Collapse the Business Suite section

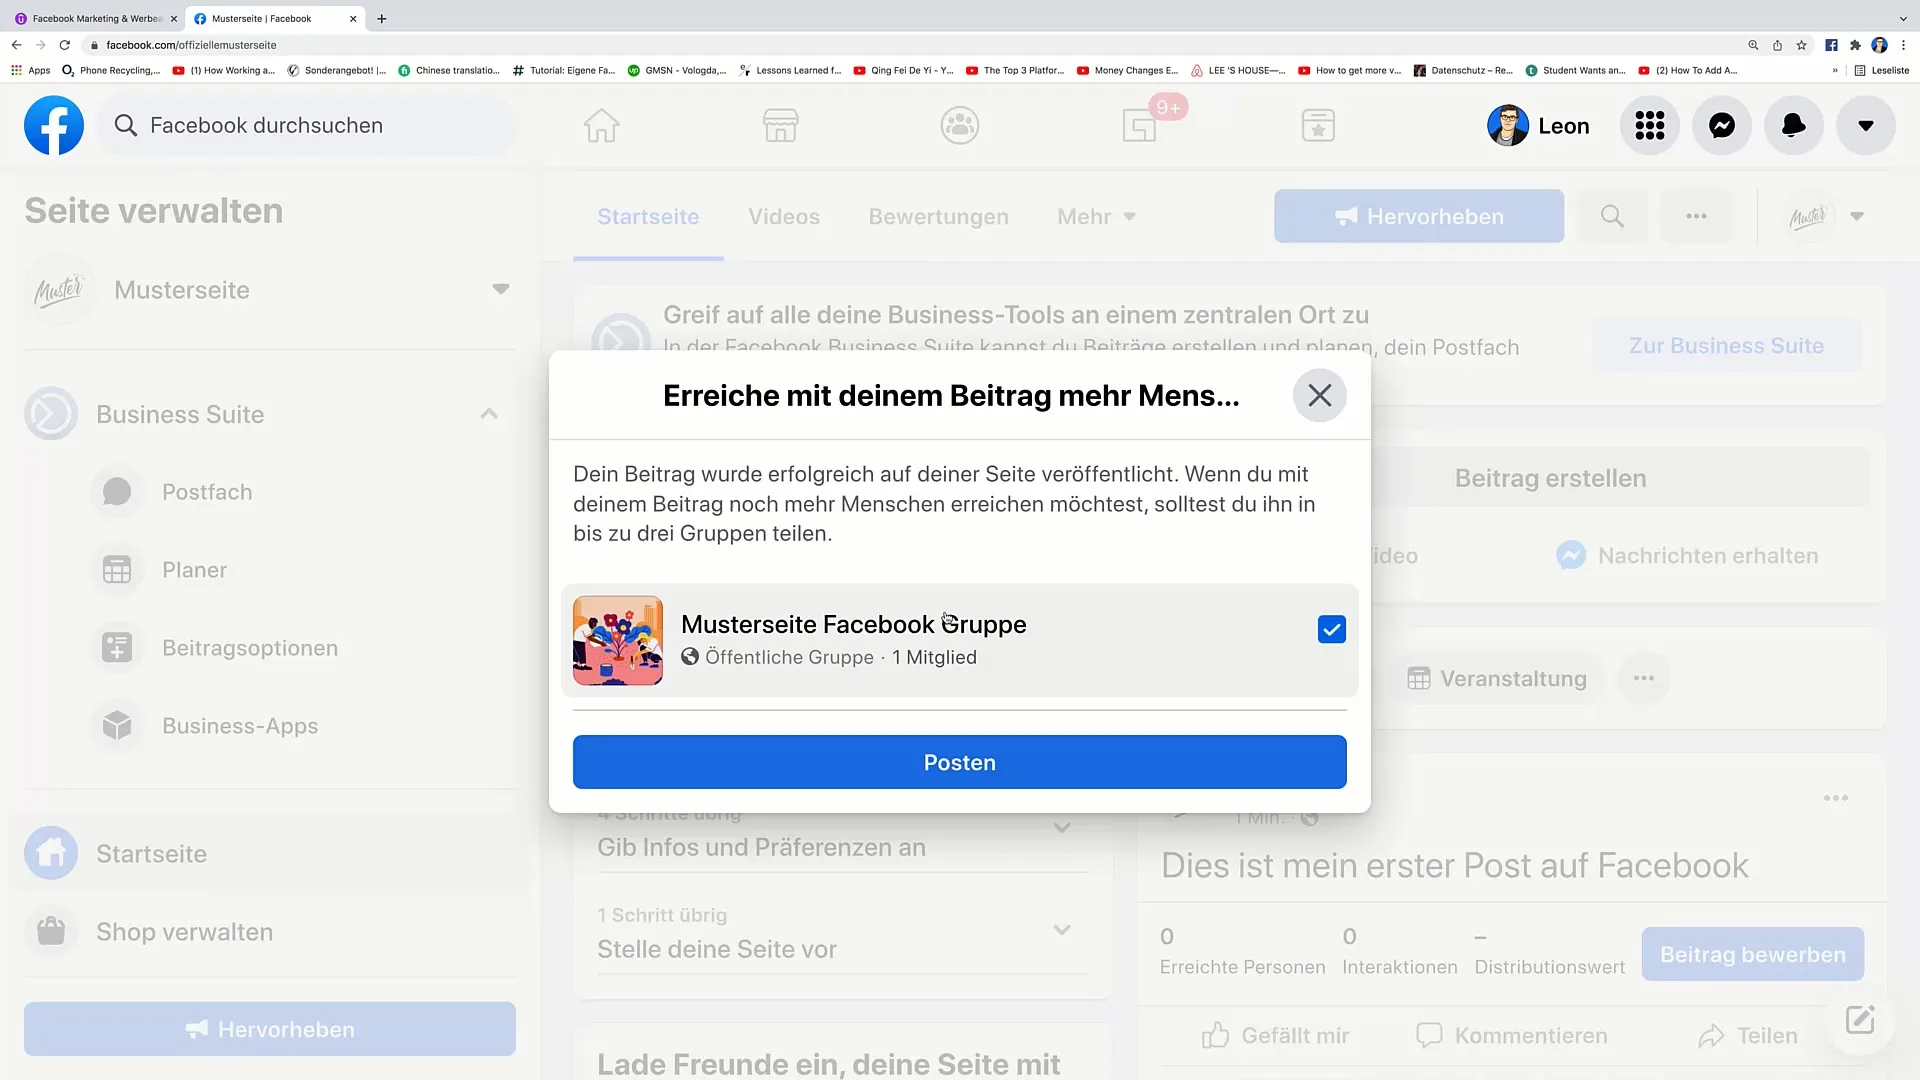pos(489,414)
